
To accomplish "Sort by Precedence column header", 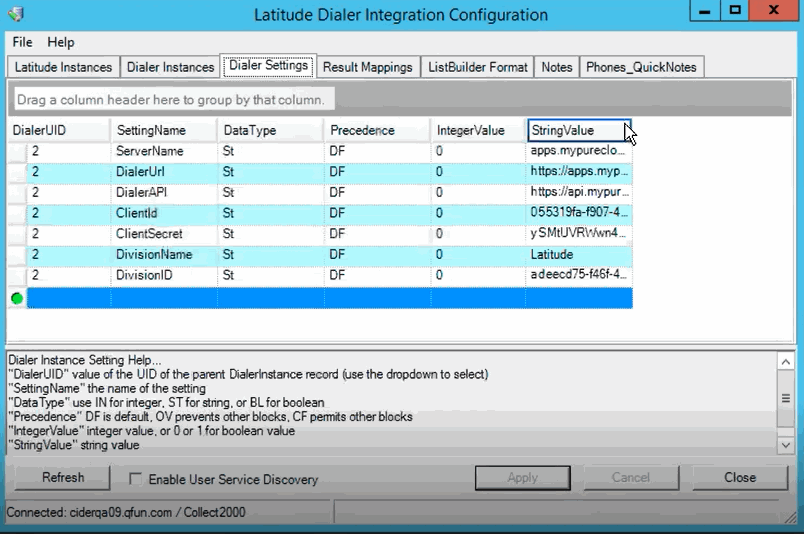I will [x=377, y=130].
